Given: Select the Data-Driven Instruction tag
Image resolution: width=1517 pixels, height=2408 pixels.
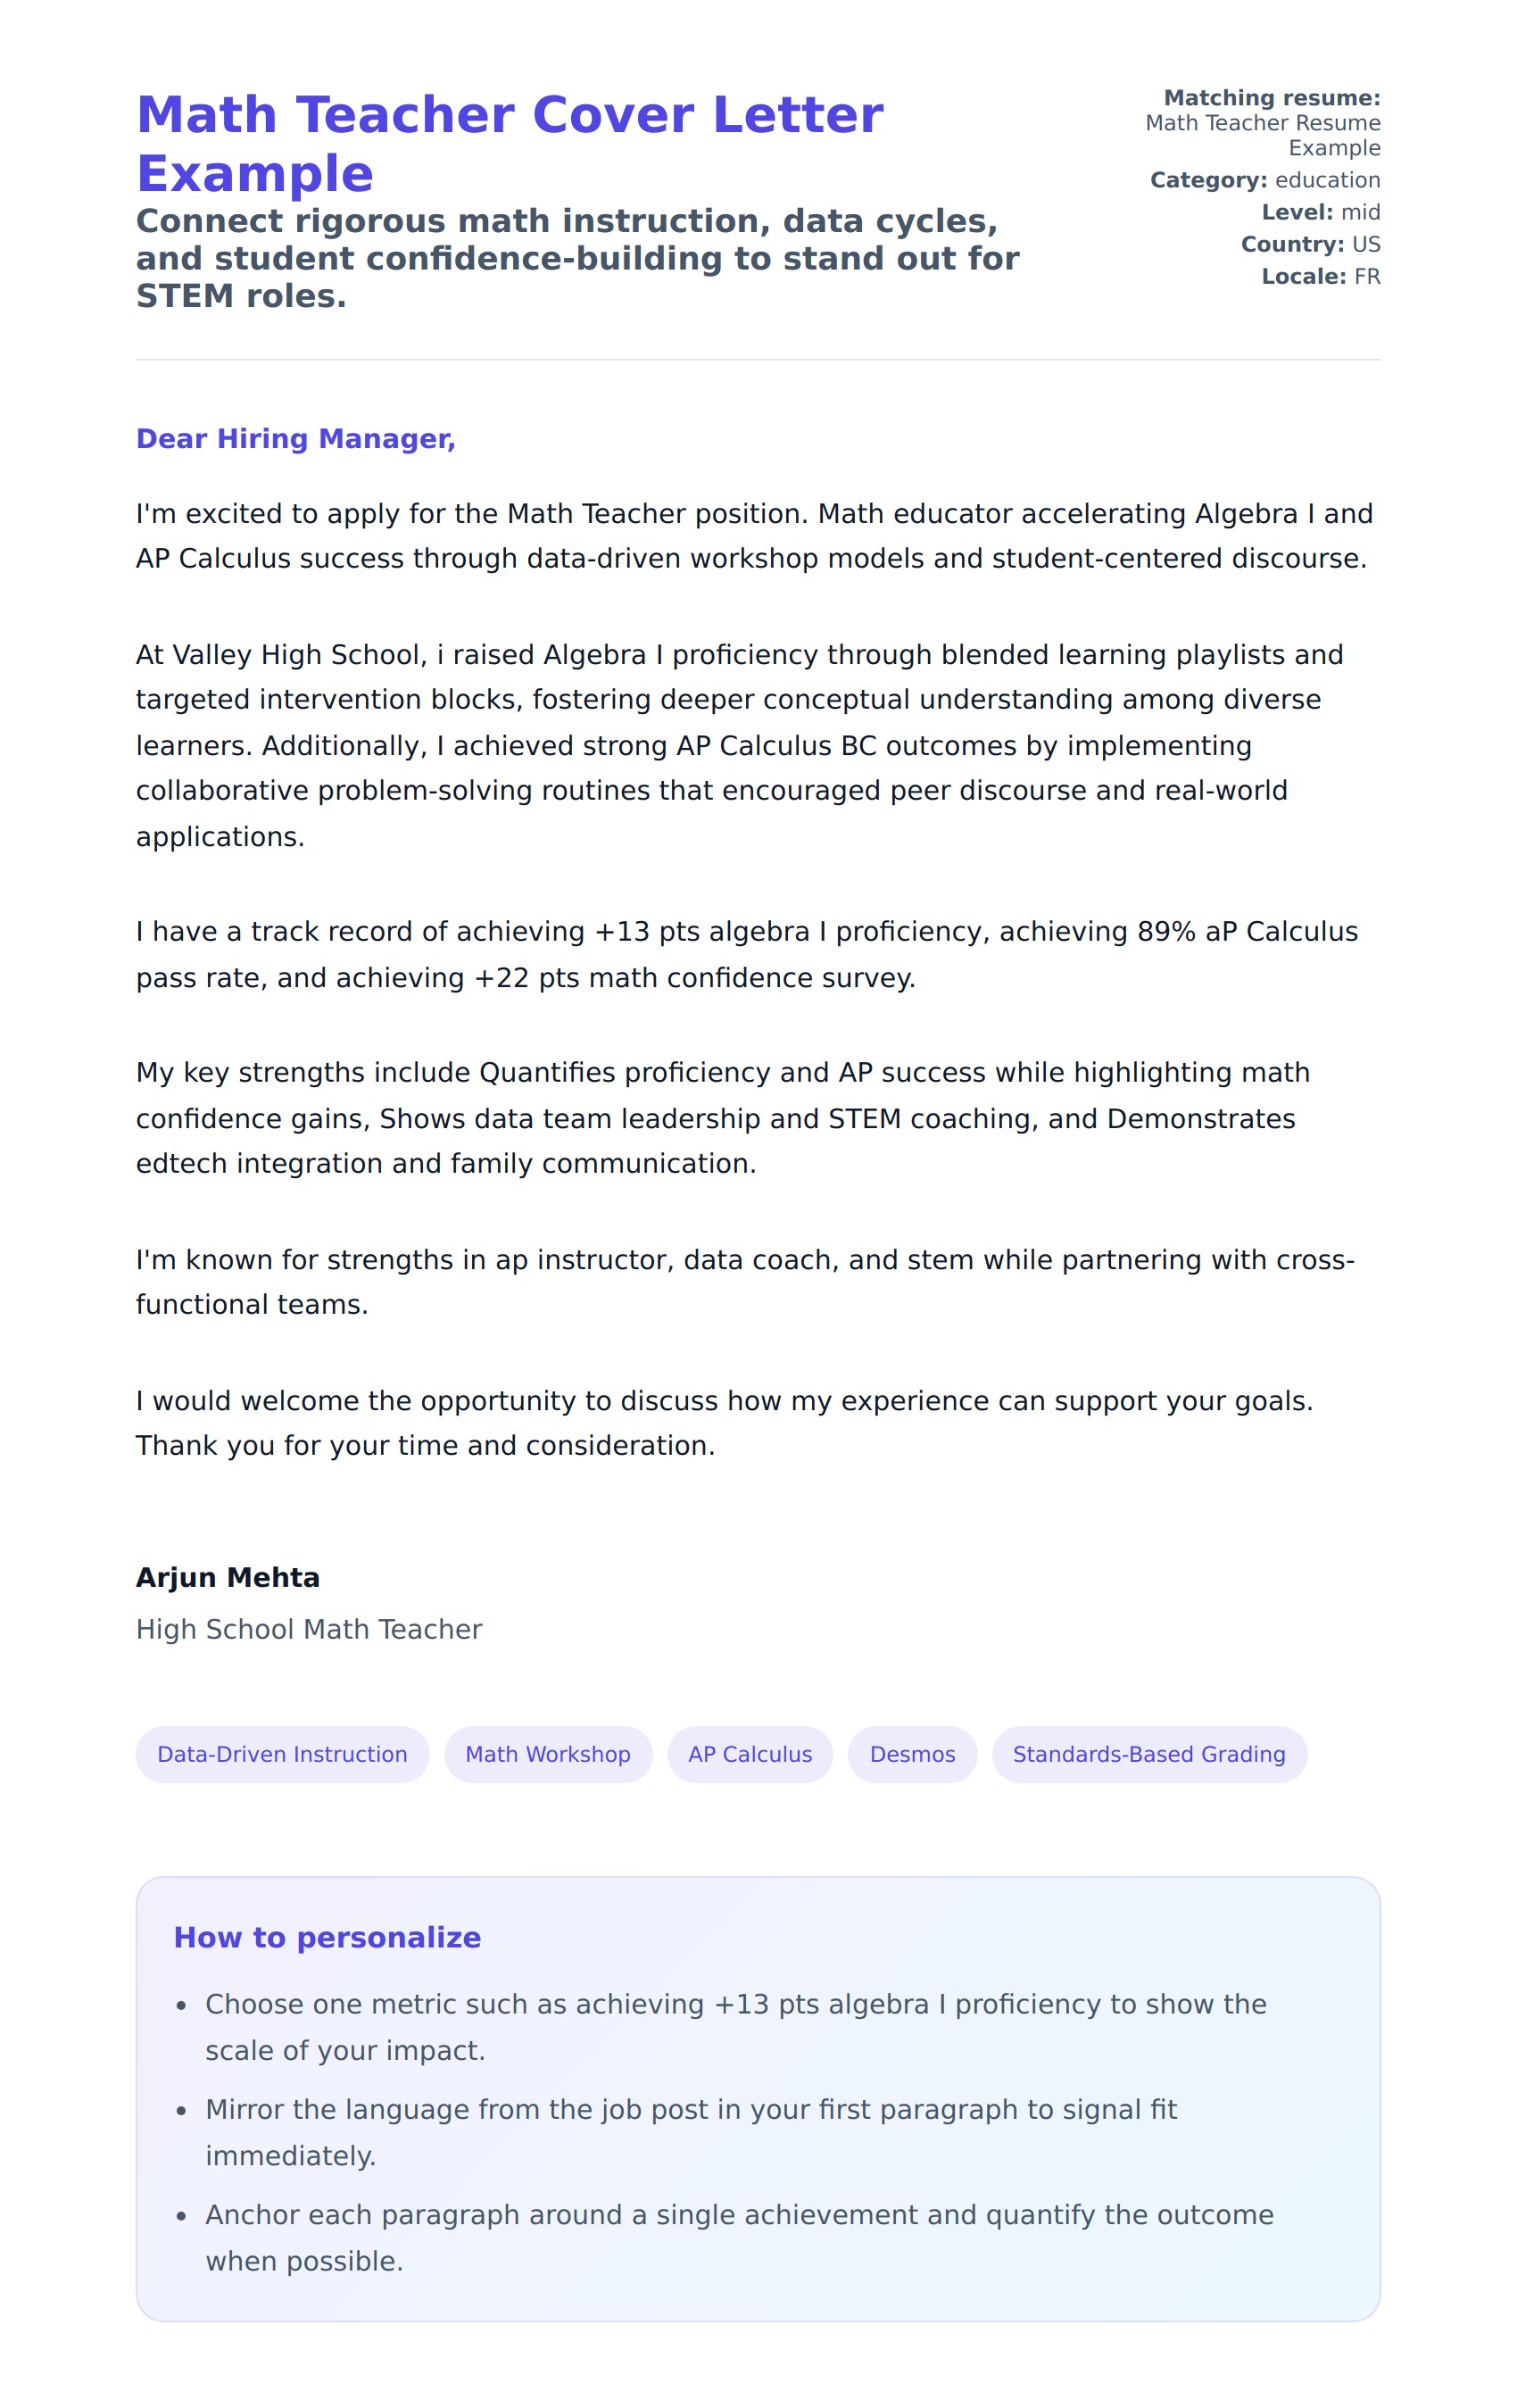Looking at the screenshot, I should click(282, 1754).
